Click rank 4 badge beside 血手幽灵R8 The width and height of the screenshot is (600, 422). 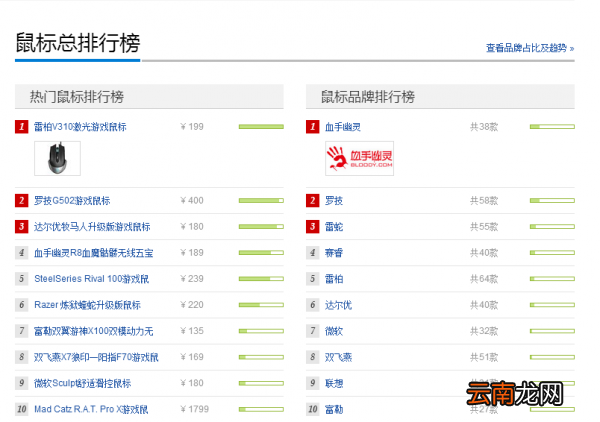(x=21, y=253)
